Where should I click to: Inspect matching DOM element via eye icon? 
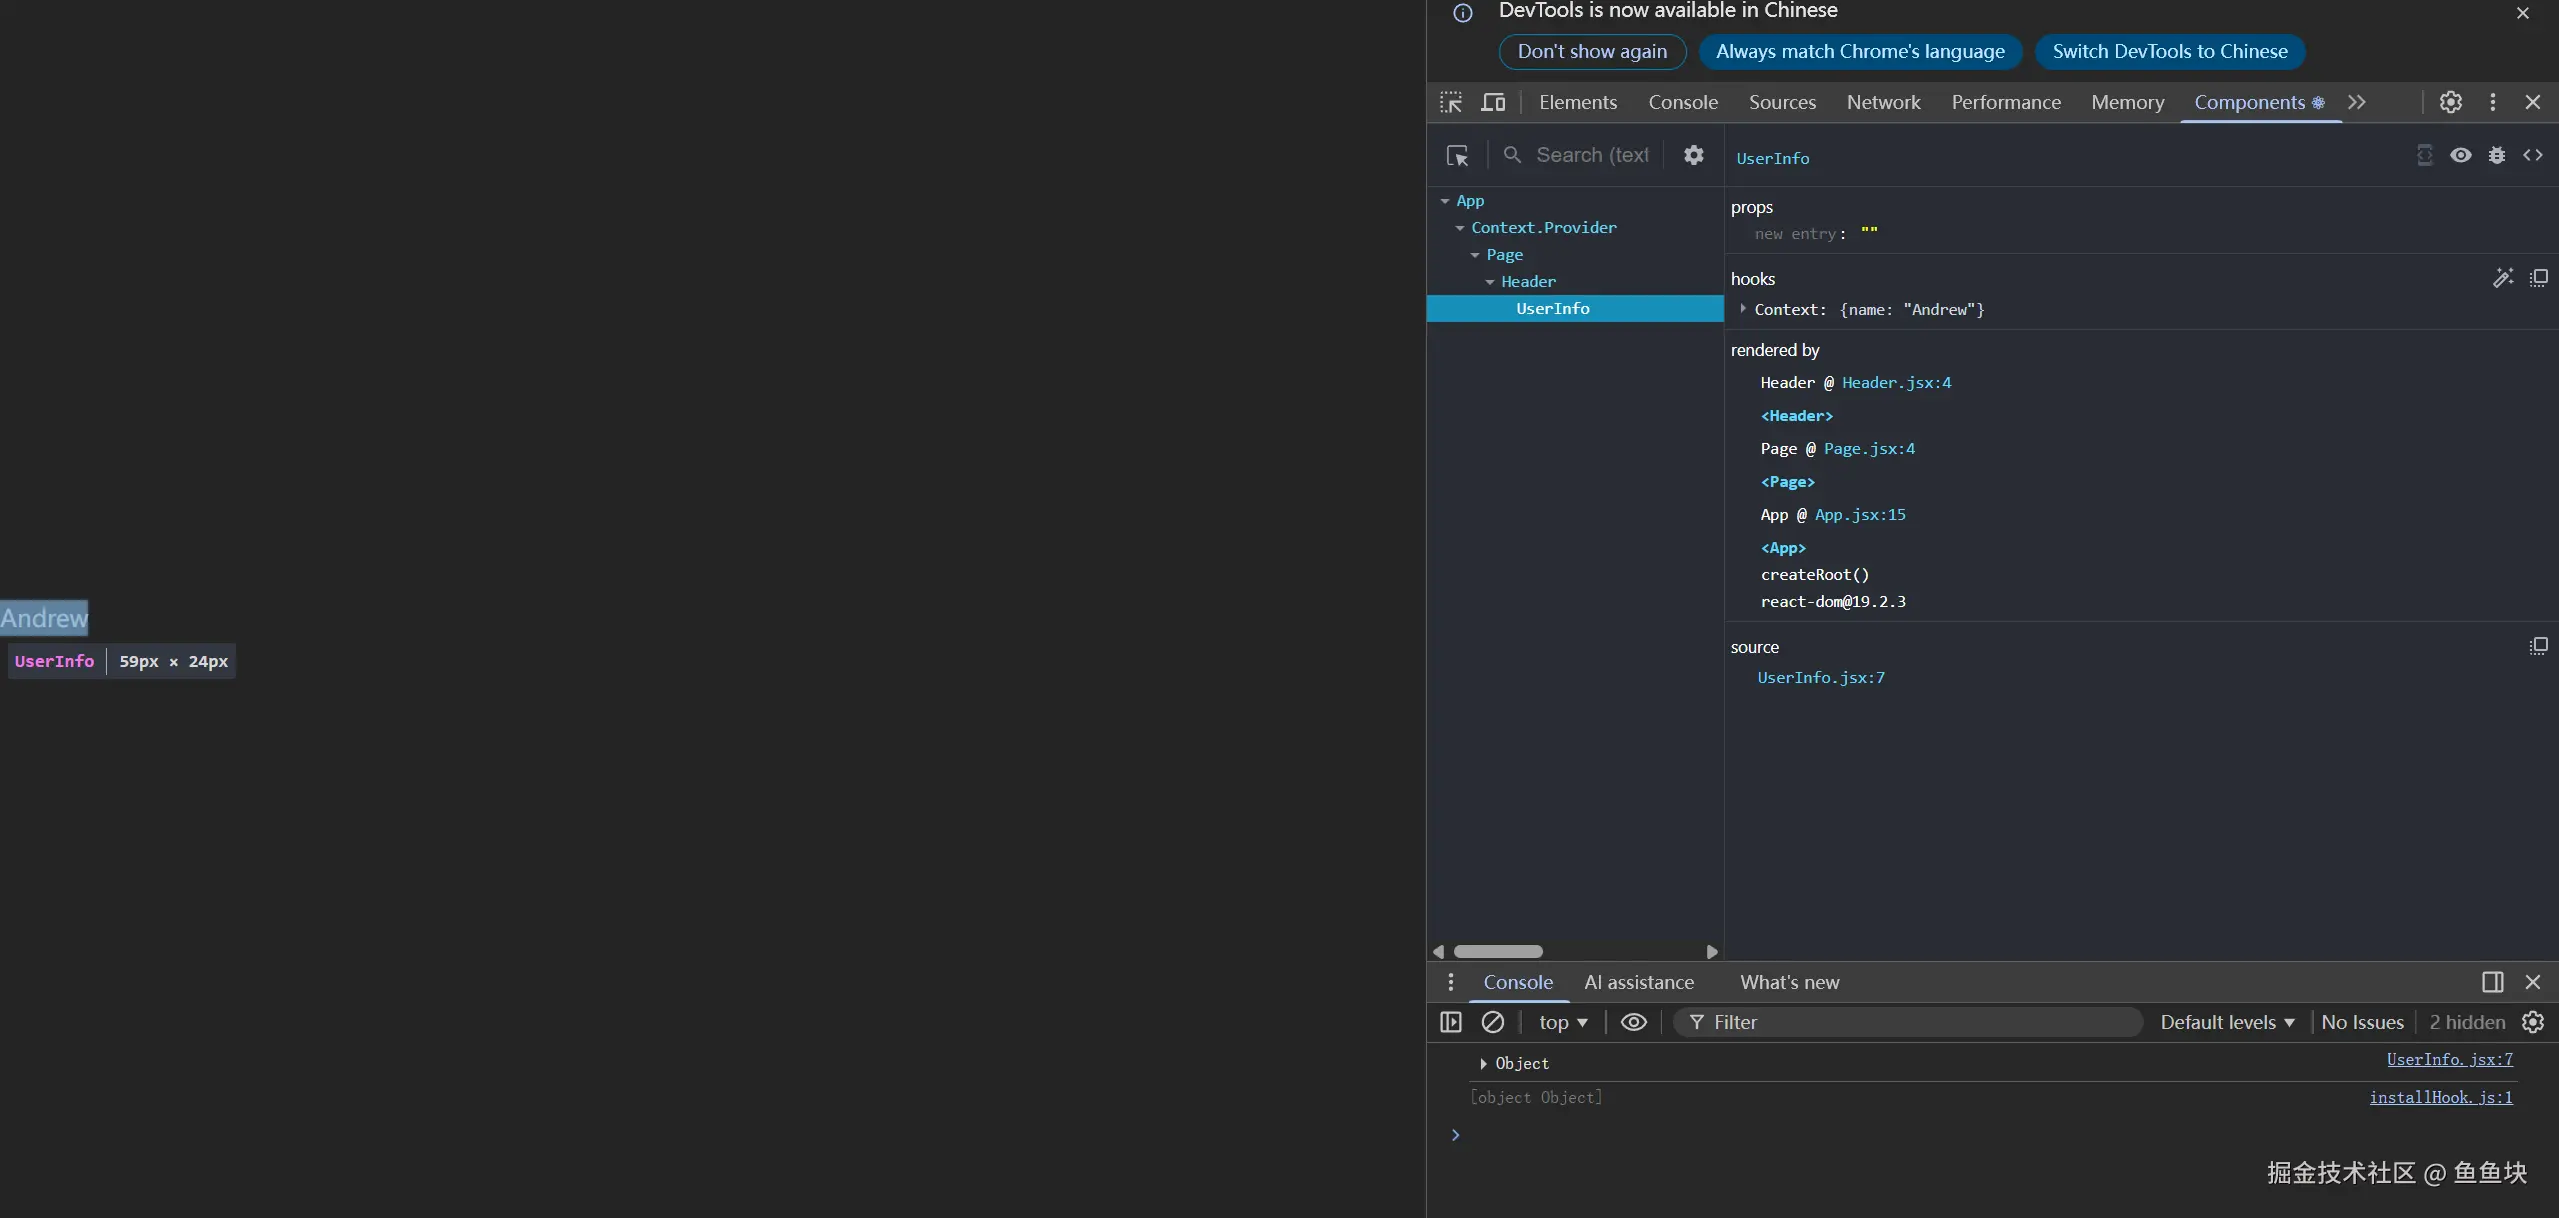(x=2461, y=155)
